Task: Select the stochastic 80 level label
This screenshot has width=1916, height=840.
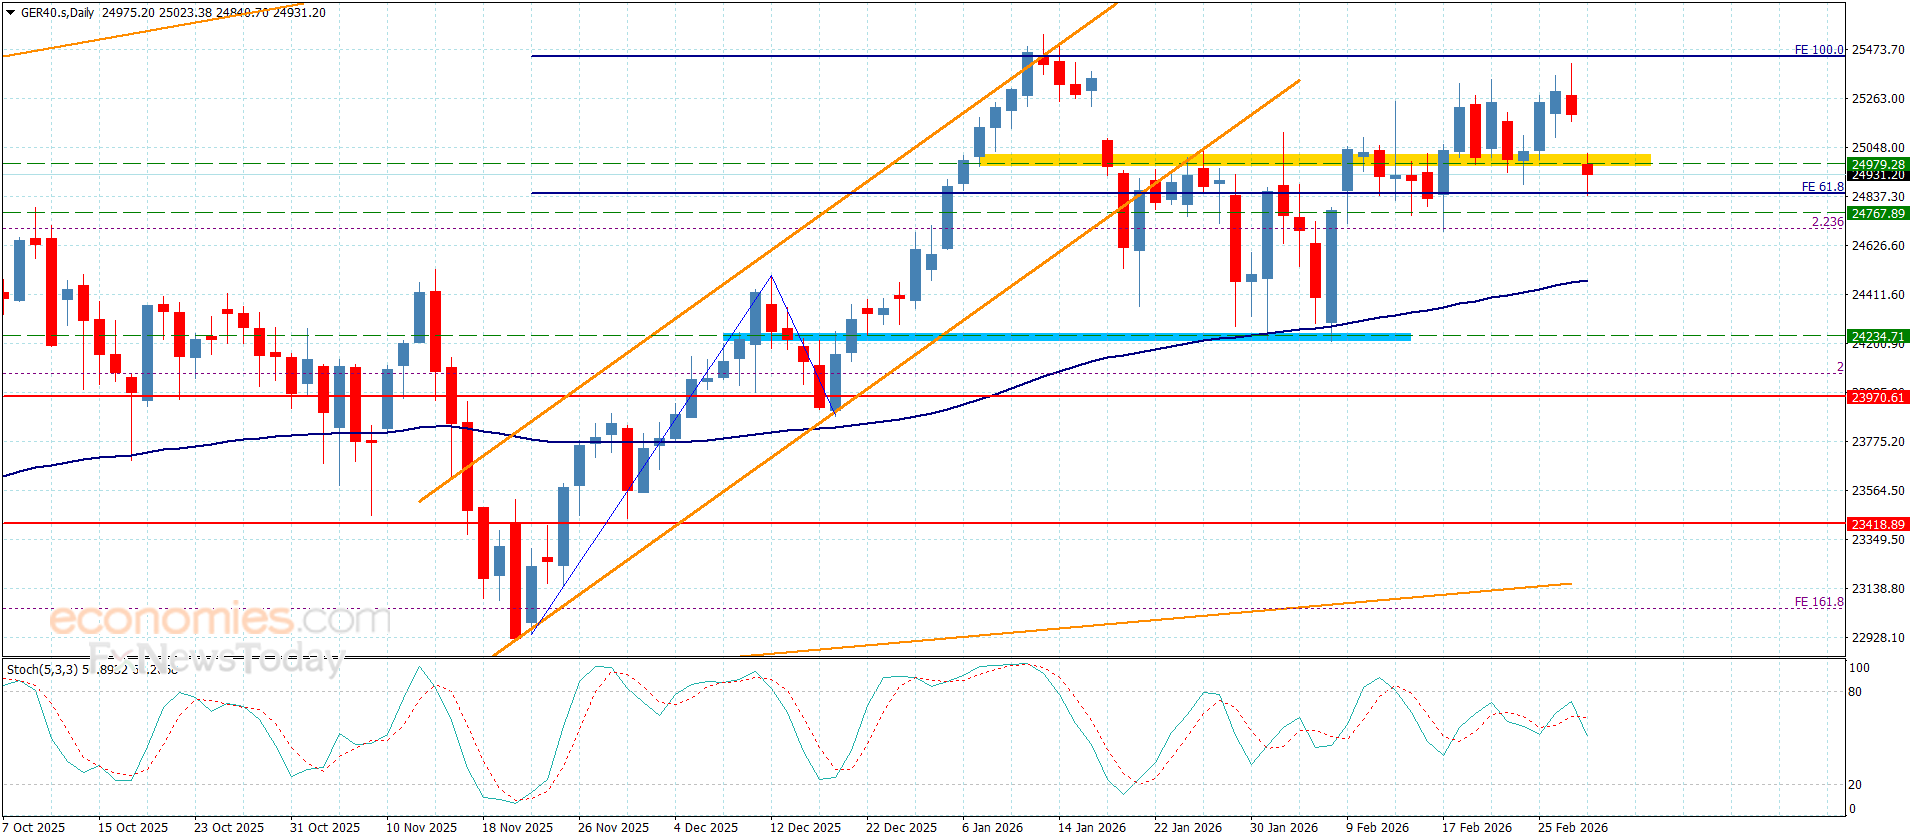Action: 1855,692
